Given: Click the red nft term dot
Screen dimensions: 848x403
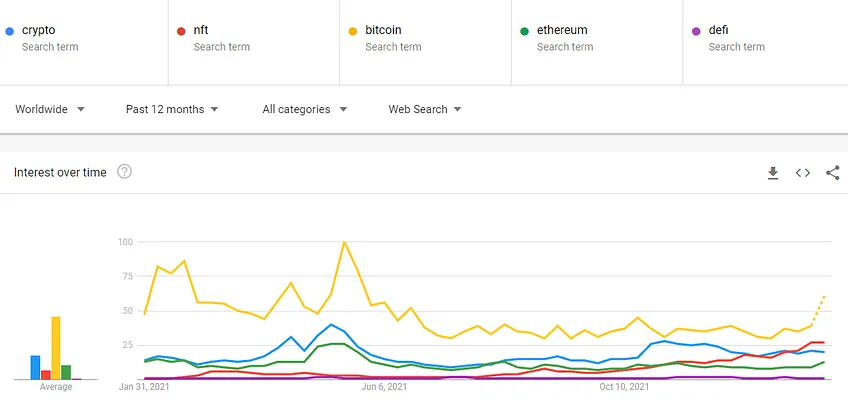Looking at the screenshot, I should 181,31.
